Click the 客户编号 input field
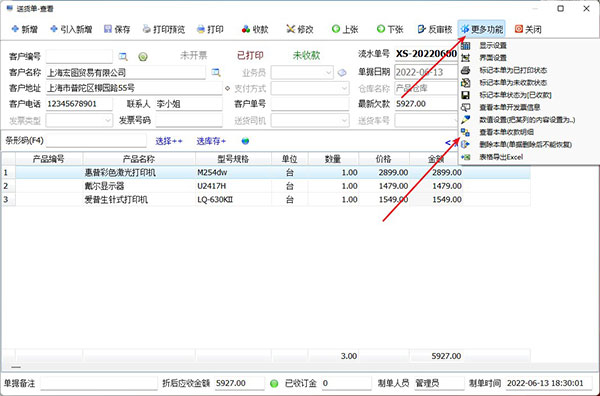 tap(79, 57)
